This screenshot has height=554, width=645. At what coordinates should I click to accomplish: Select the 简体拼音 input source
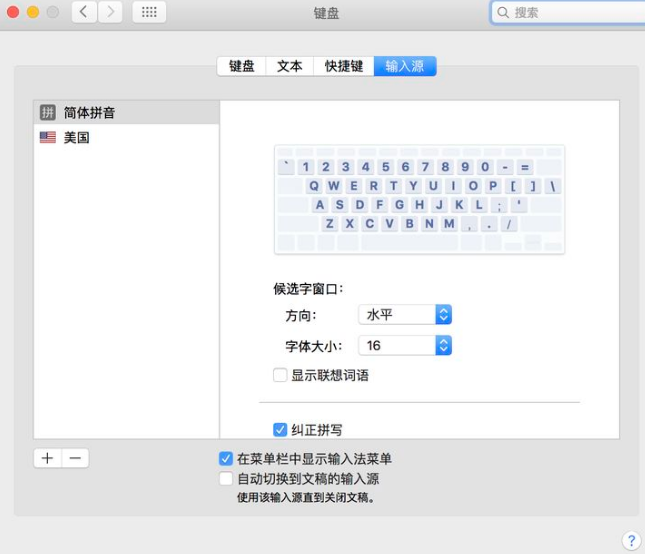coord(88,112)
